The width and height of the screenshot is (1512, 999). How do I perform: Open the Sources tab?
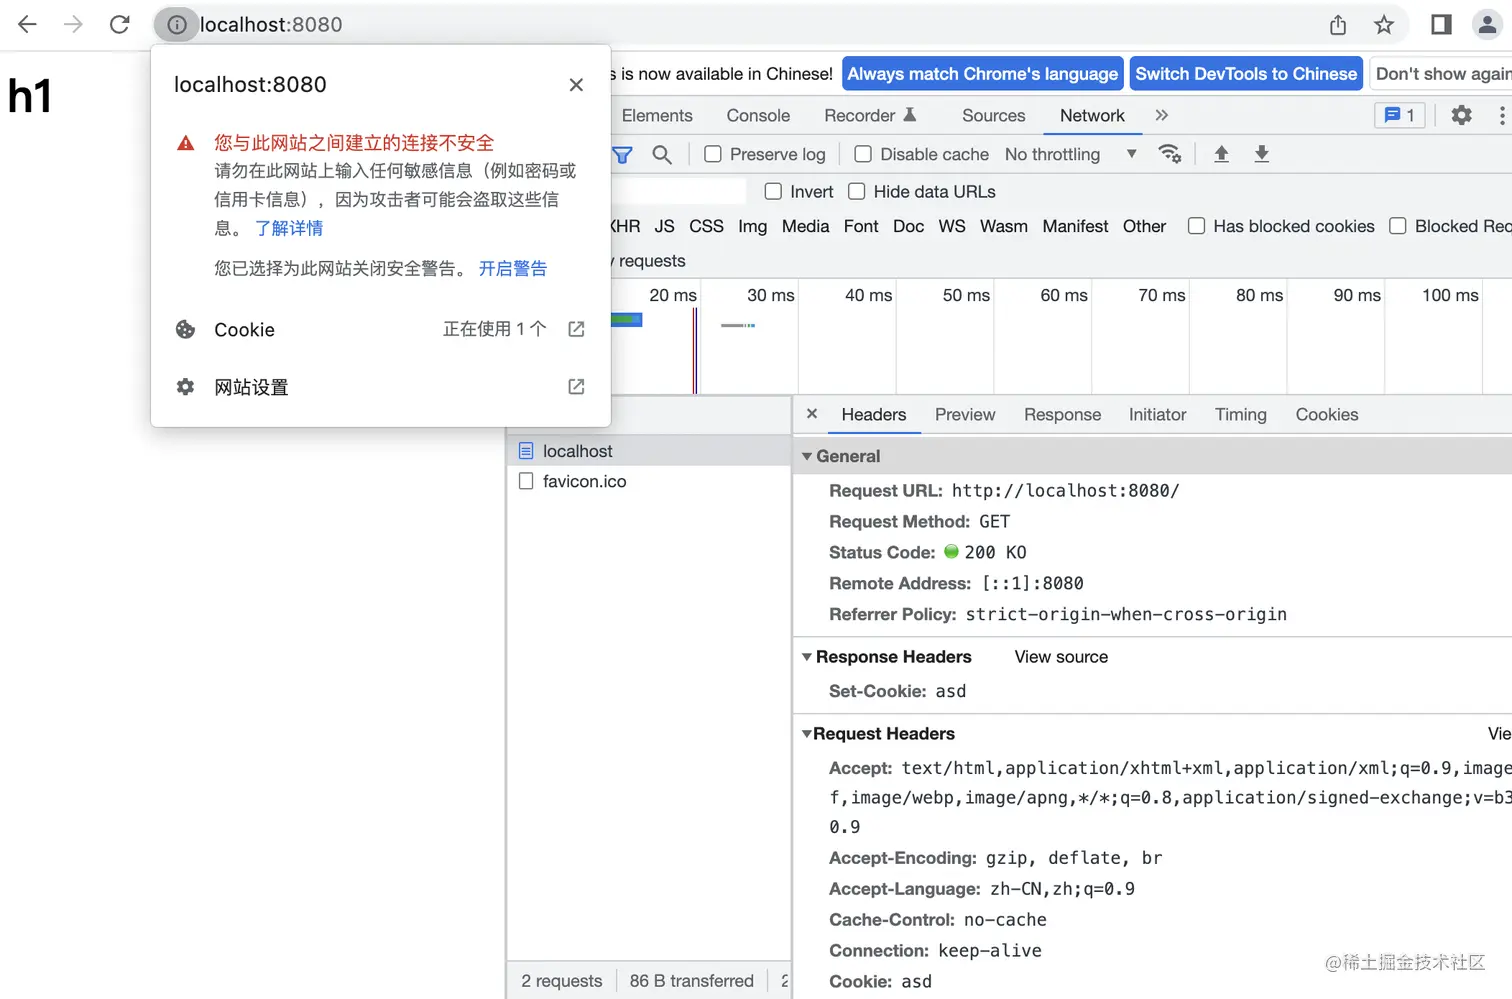[994, 116]
